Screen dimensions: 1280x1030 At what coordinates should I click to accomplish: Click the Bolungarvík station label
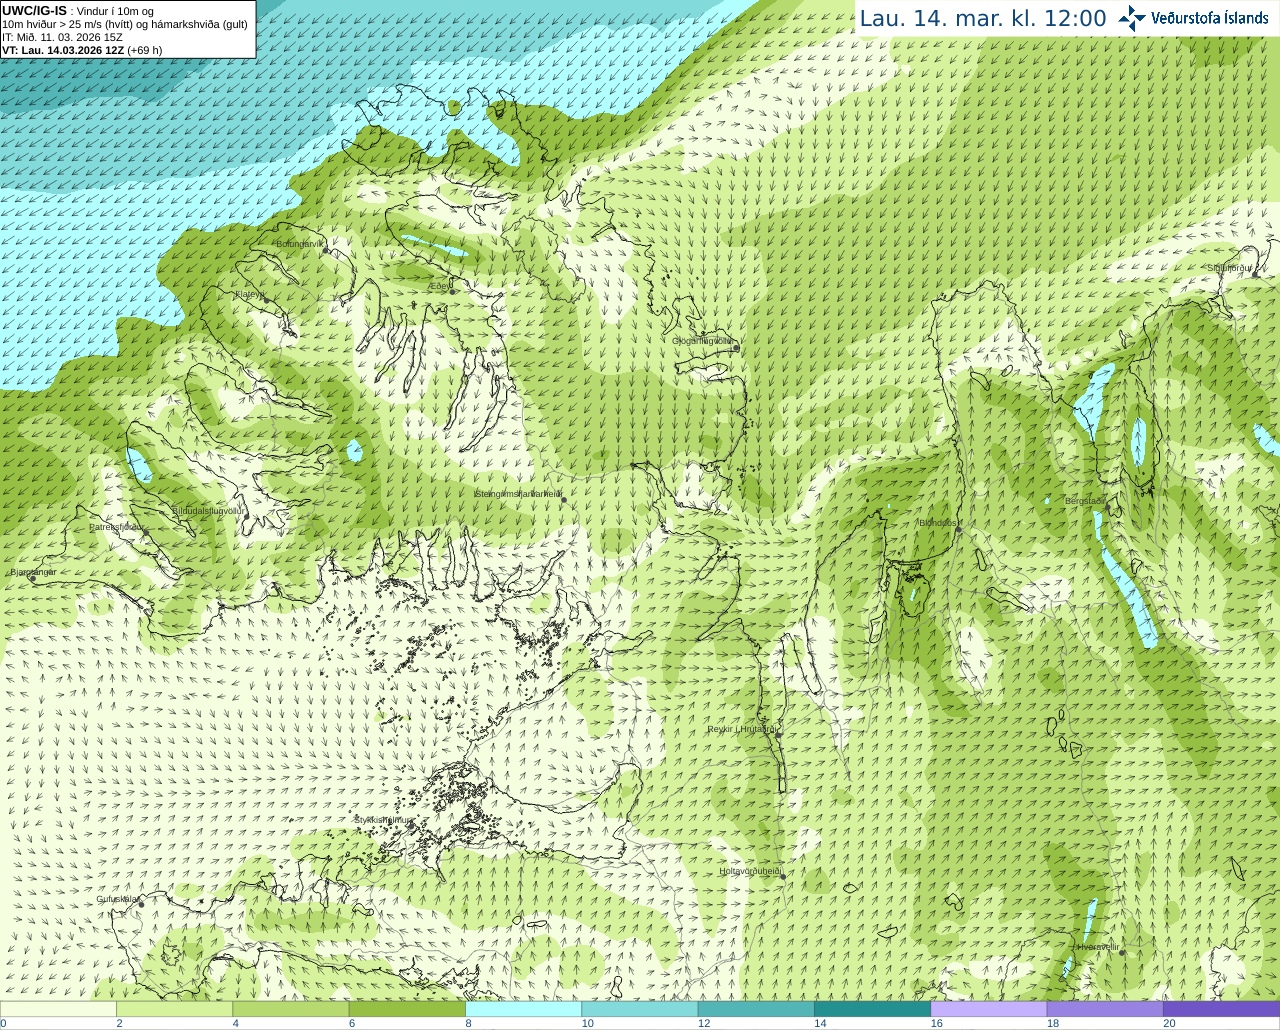(x=300, y=244)
